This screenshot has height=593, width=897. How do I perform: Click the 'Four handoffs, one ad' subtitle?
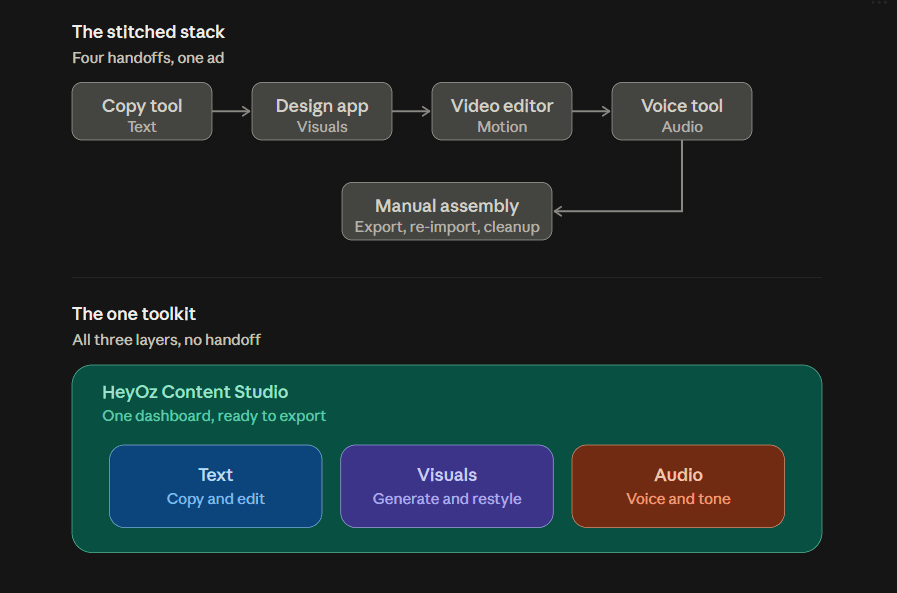point(148,58)
